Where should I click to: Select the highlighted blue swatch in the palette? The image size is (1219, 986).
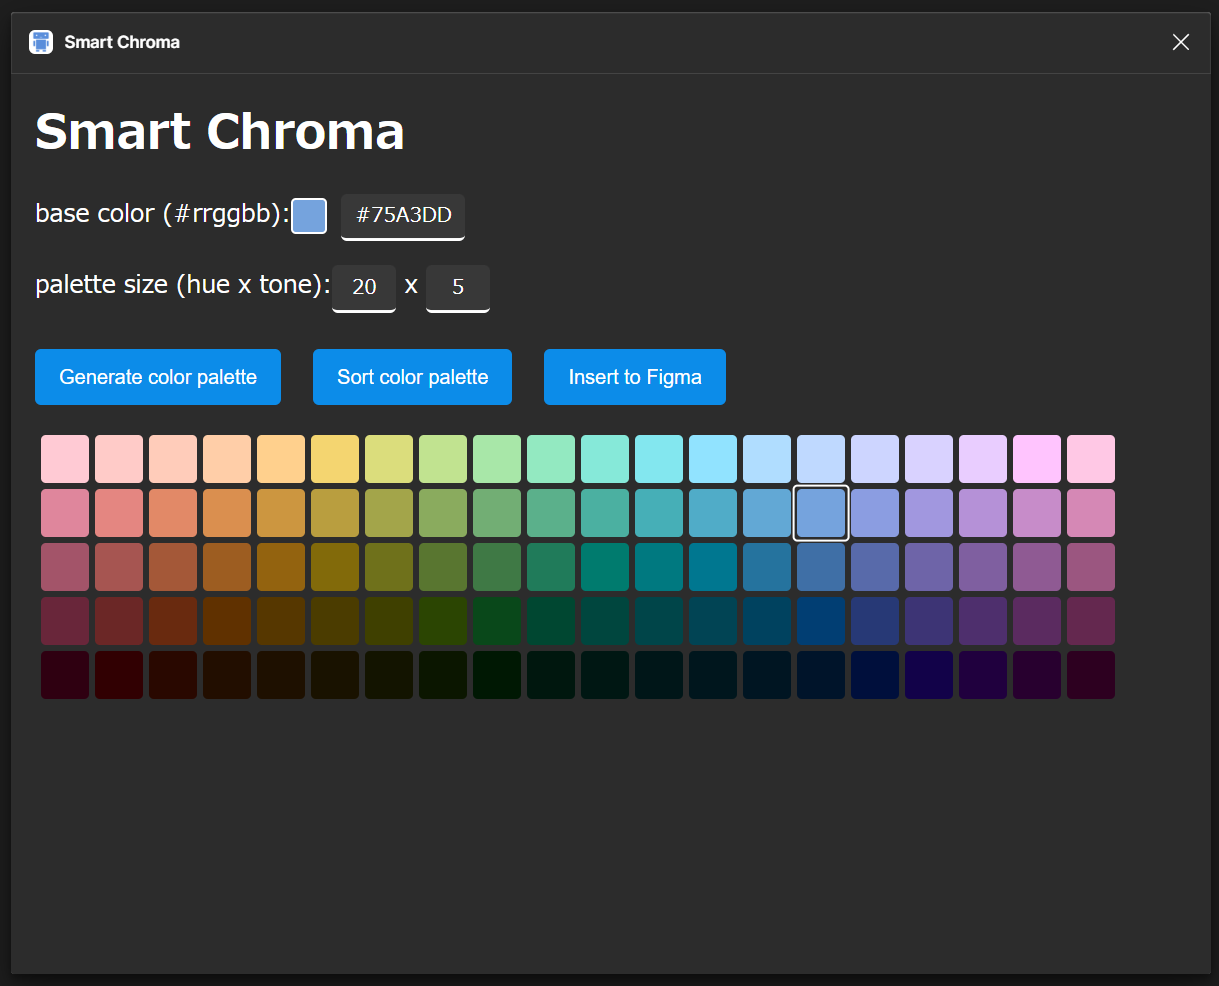pyautogui.click(x=820, y=512)
